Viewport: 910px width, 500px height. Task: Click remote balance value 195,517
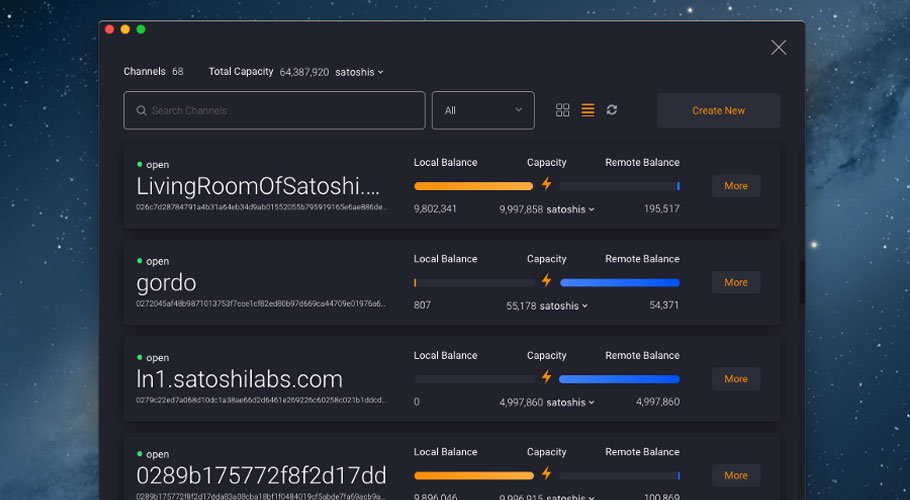point(662,209)
